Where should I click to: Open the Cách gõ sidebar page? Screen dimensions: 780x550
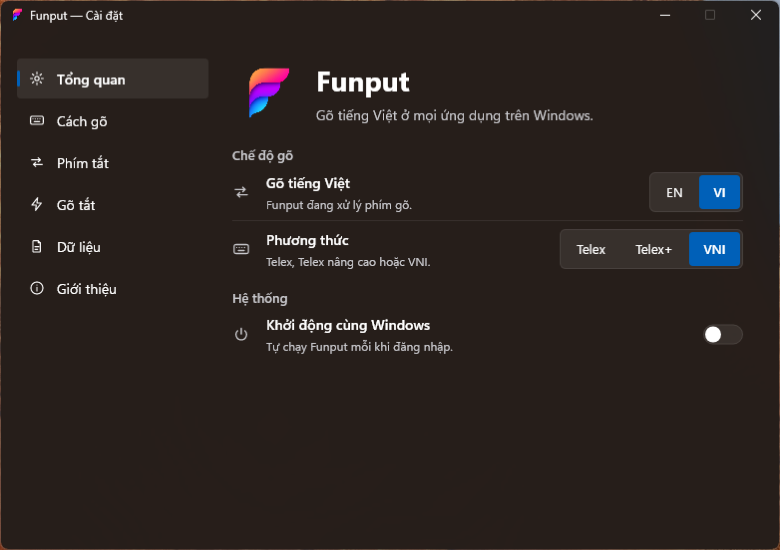pos(112,121)
